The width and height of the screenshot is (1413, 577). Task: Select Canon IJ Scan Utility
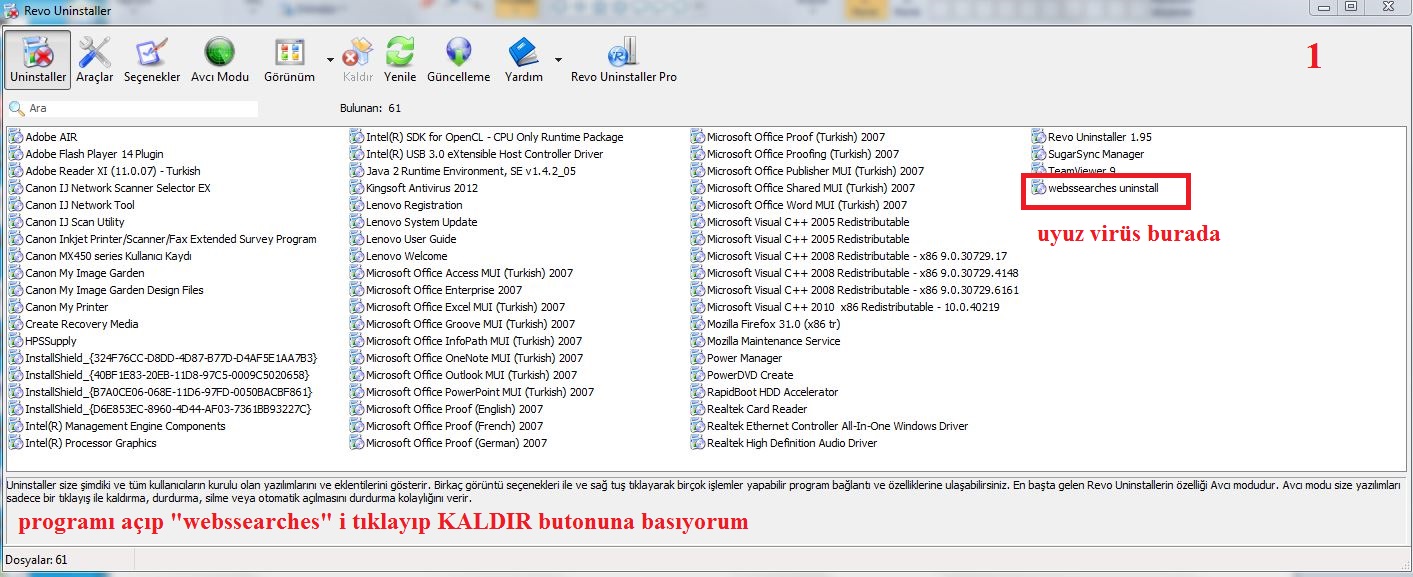coord(67,222)
